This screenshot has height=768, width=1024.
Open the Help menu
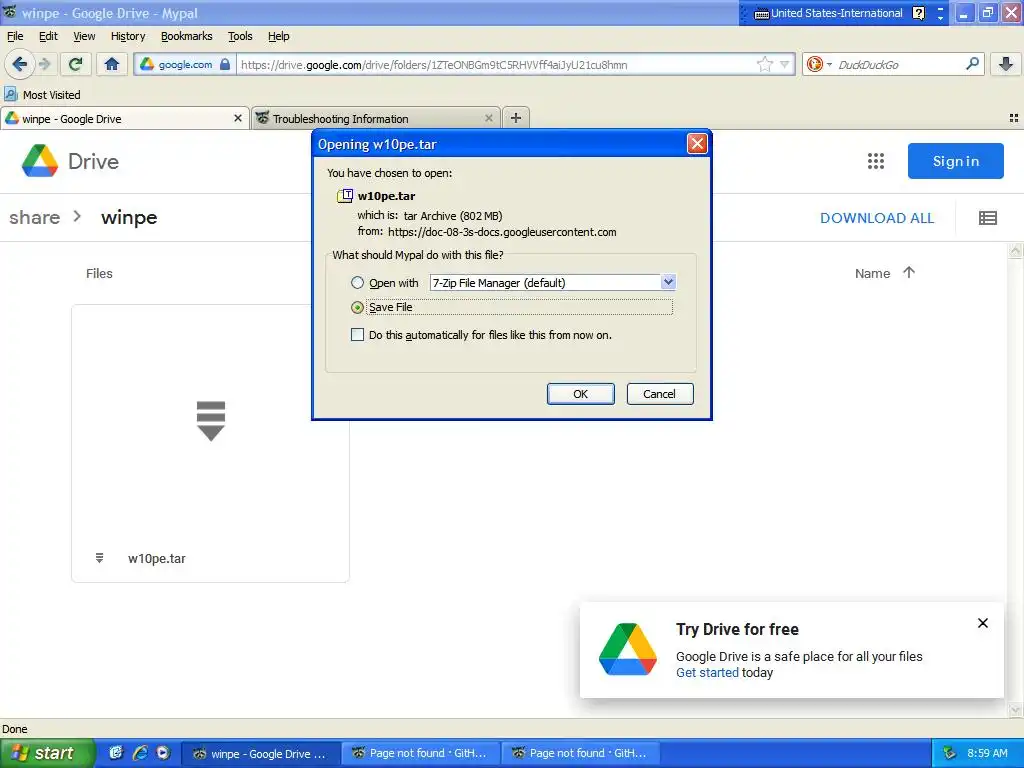(279, 36)
